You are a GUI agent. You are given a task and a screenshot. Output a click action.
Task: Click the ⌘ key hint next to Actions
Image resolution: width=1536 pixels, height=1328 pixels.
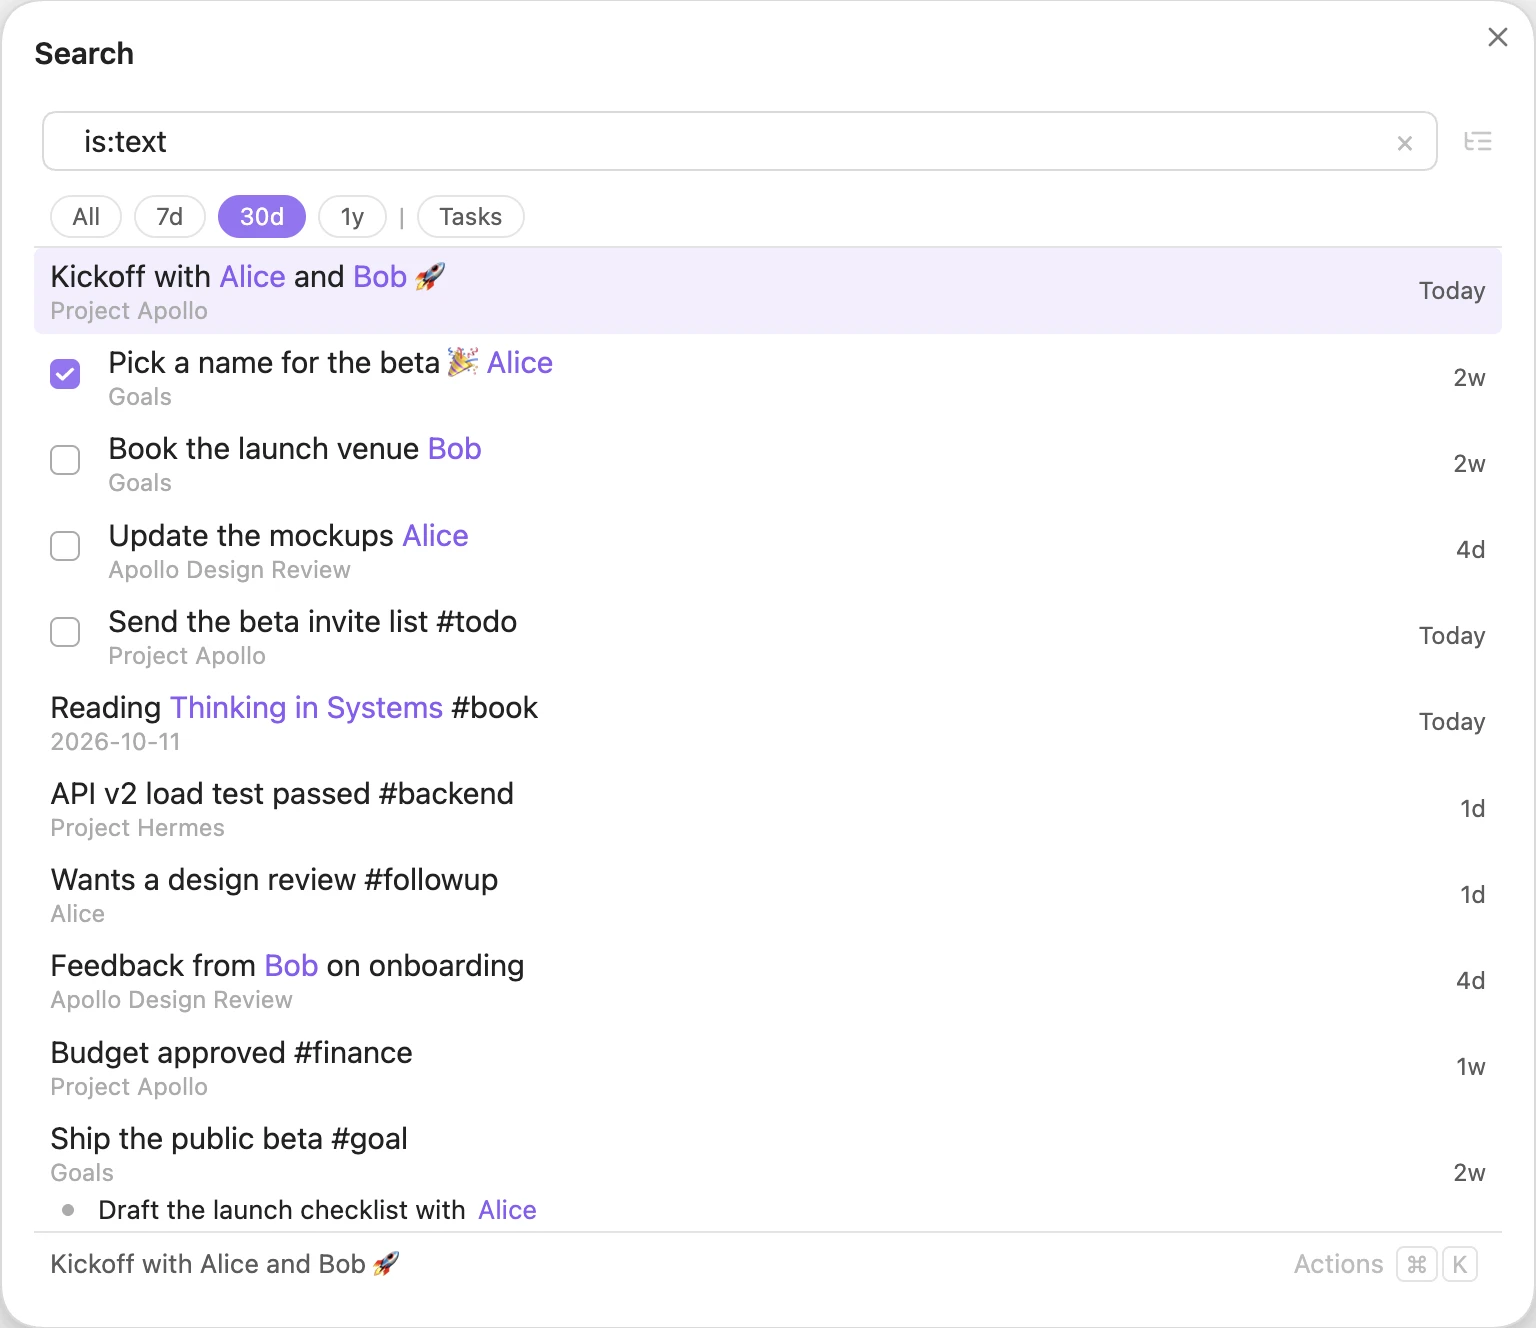(x=1417, y=1264)
